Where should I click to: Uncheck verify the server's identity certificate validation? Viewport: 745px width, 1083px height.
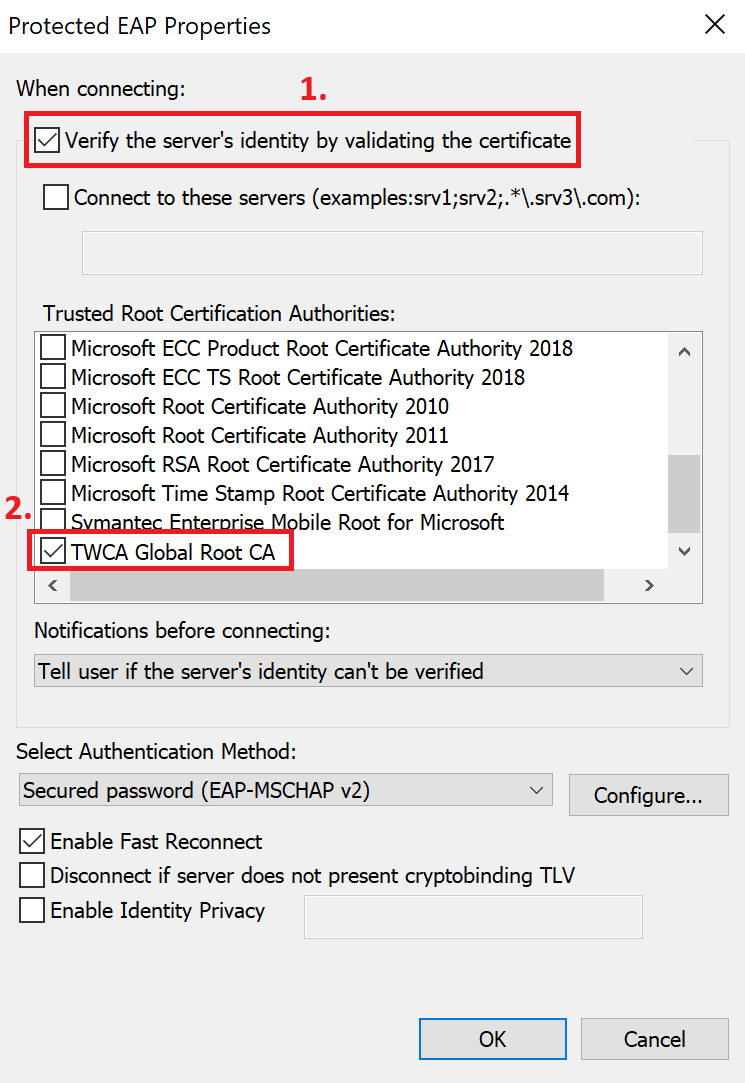[x=47, y=140]
